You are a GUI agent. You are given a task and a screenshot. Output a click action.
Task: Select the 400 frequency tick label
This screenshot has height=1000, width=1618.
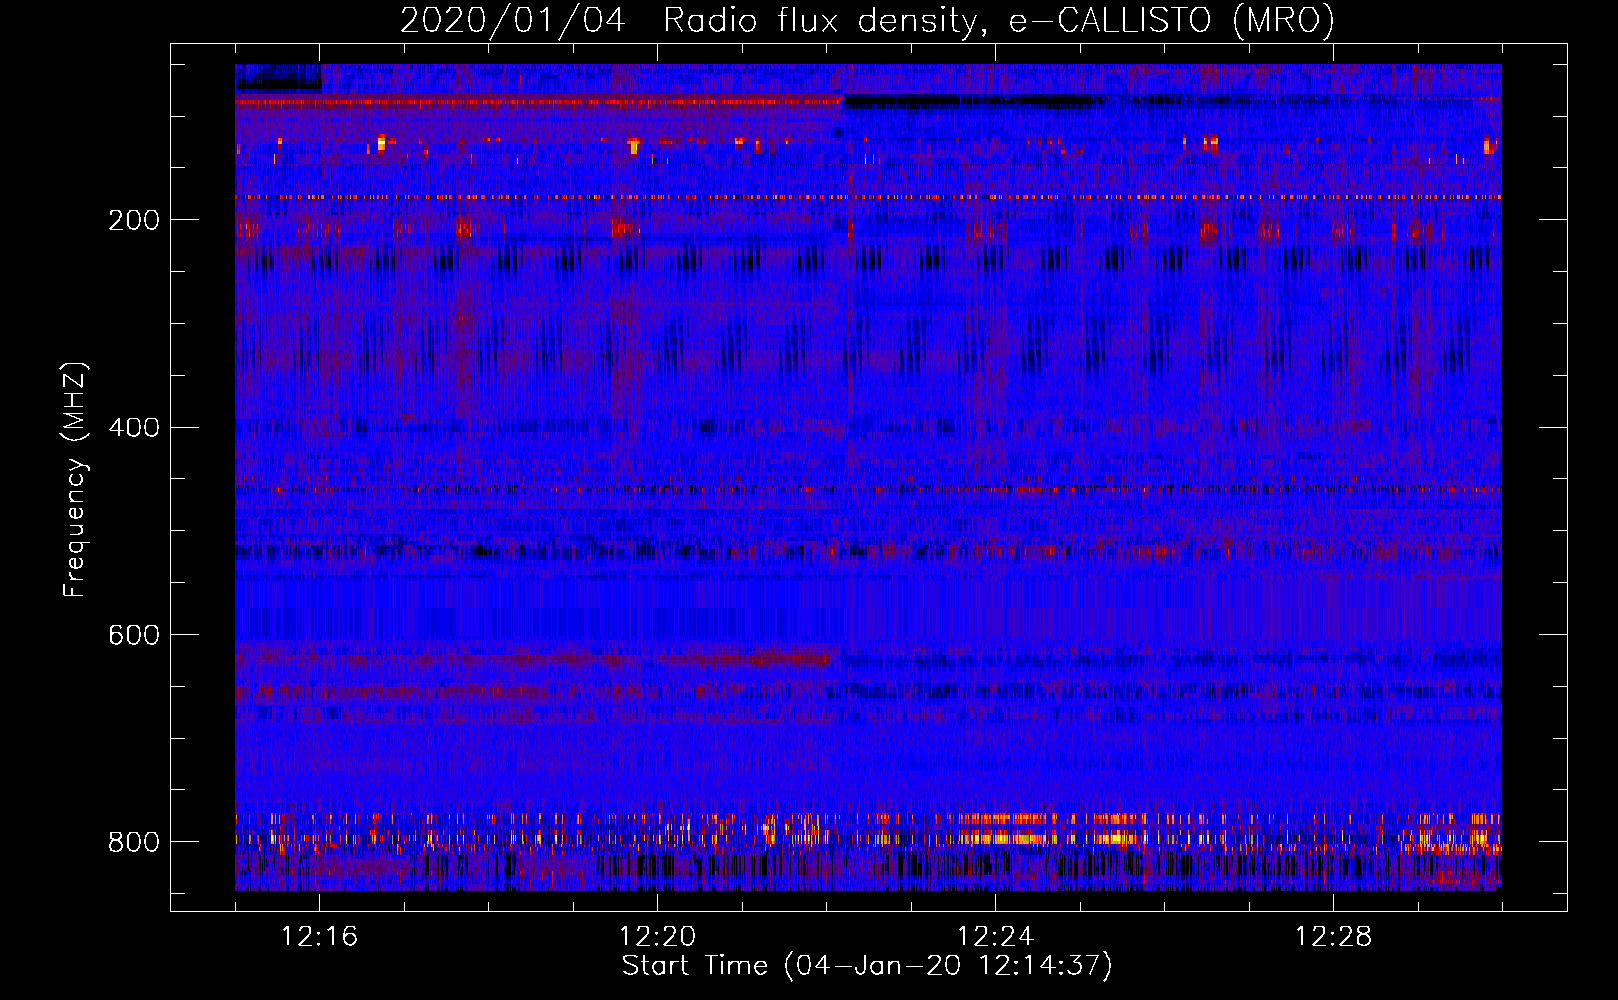134,428
